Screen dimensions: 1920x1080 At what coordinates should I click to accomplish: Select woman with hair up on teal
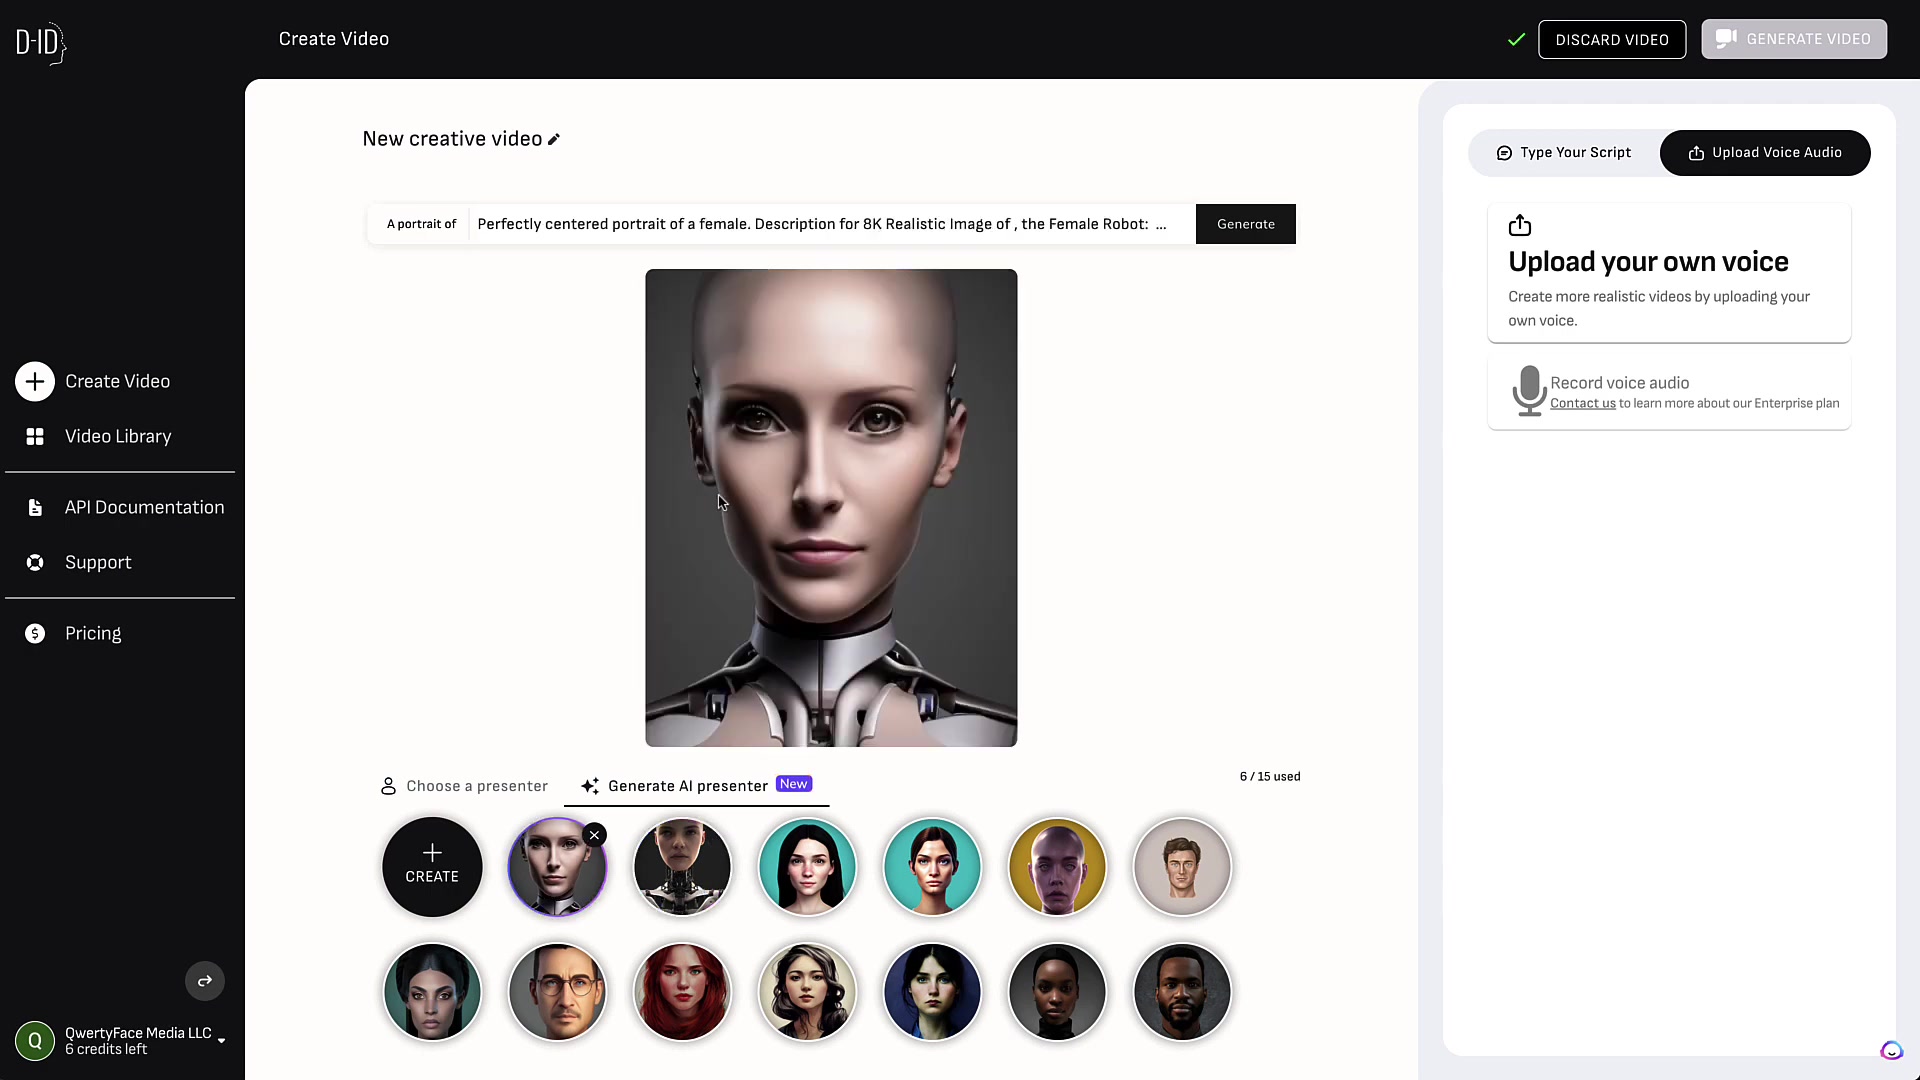[x=932, y=867]
